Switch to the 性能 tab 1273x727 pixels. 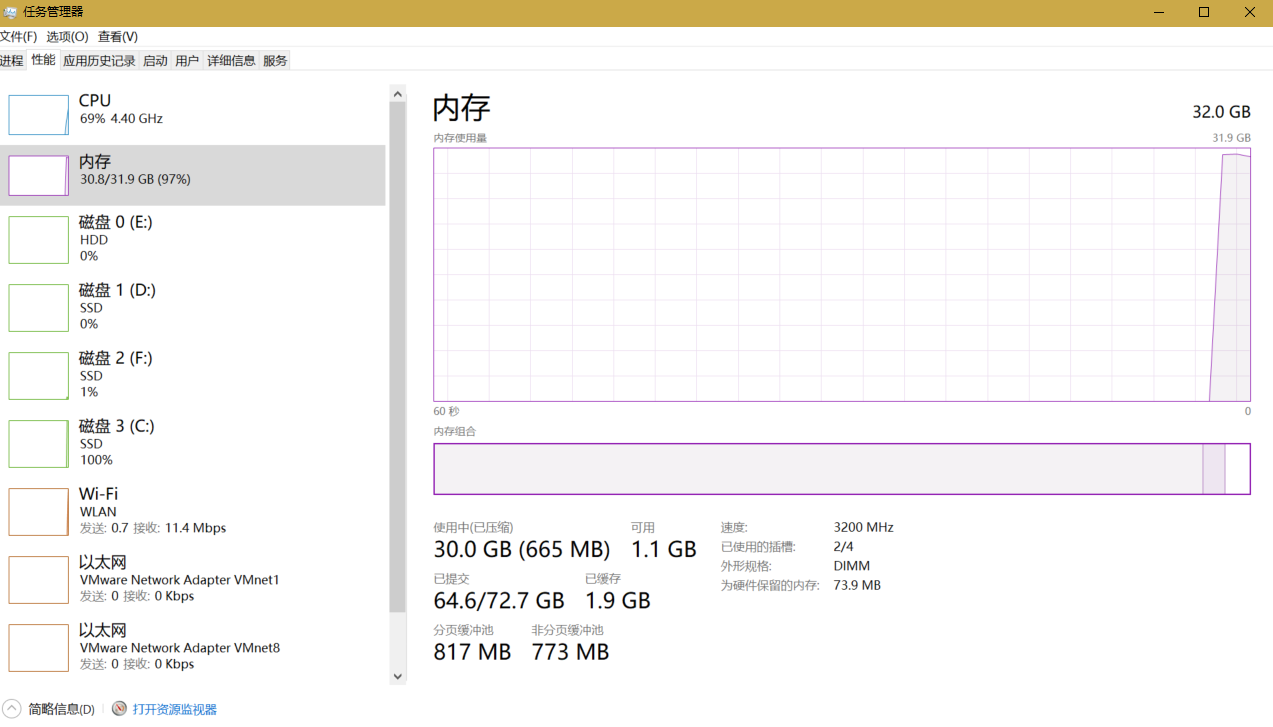pos(43,60)
